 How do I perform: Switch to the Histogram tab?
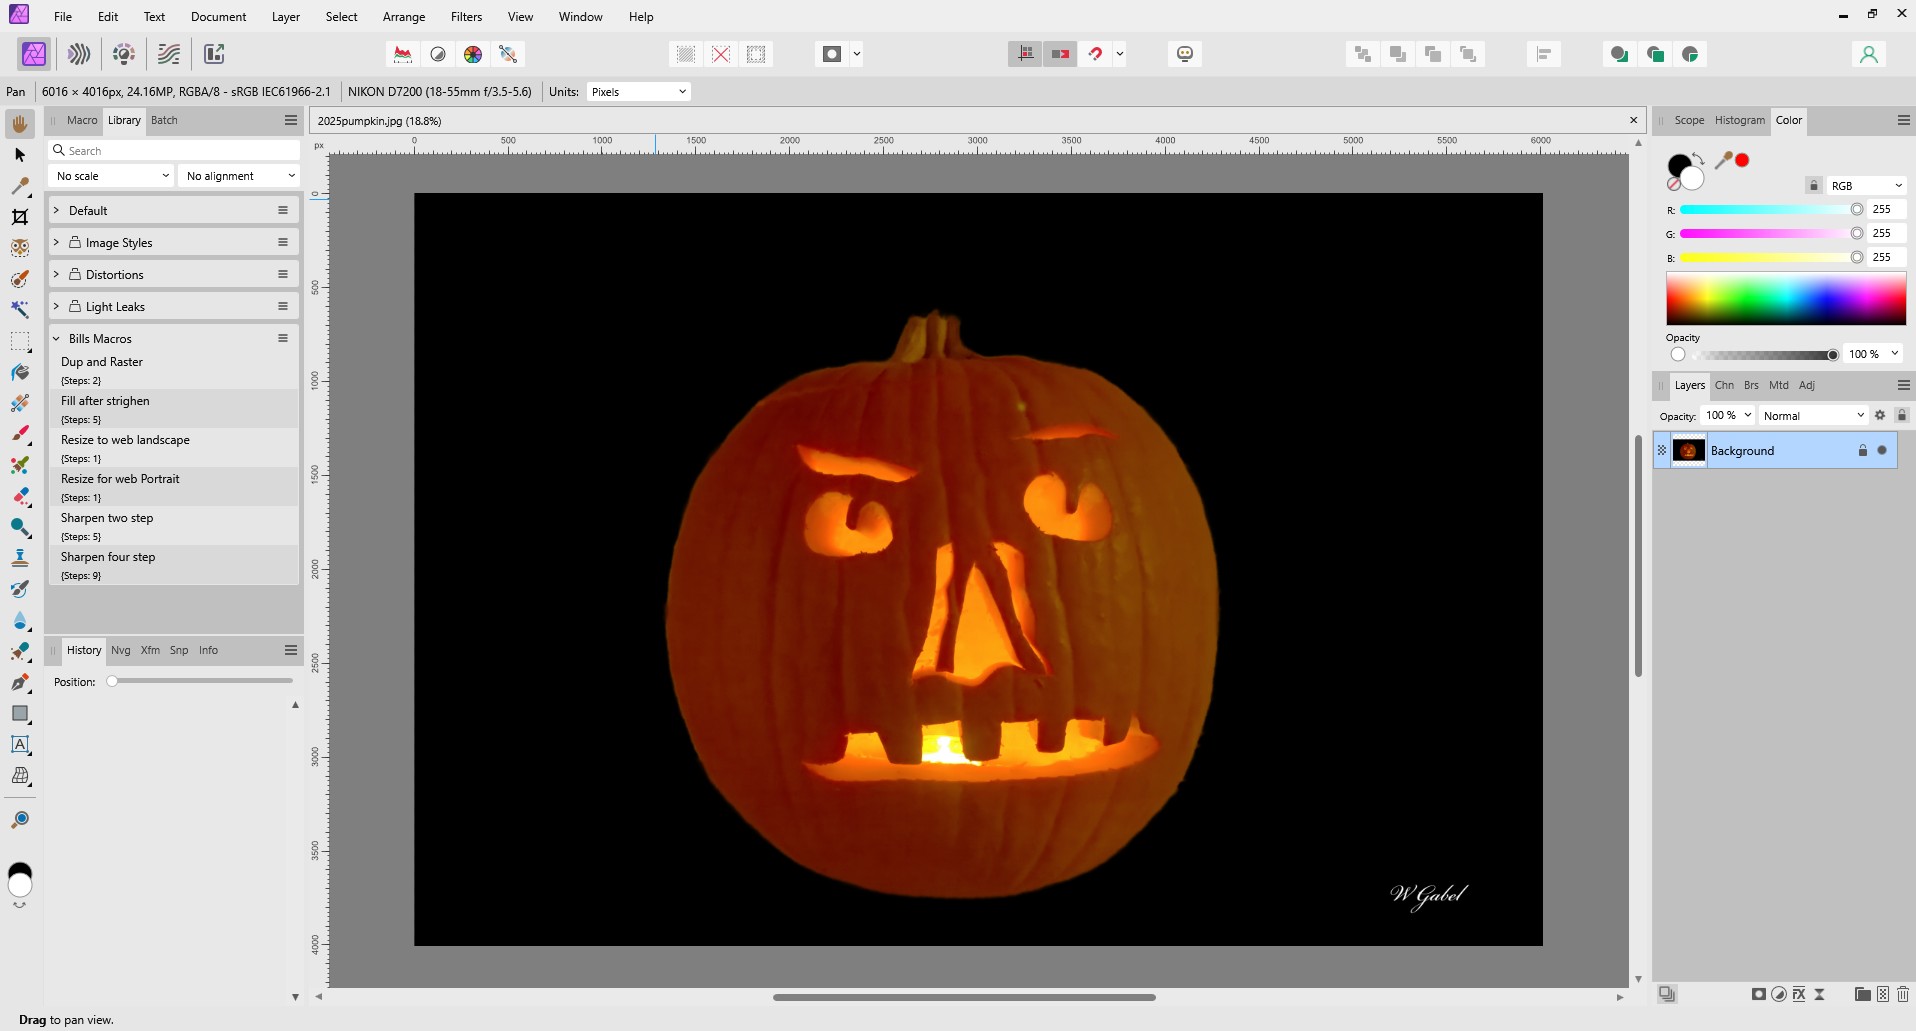point(1739,120)
